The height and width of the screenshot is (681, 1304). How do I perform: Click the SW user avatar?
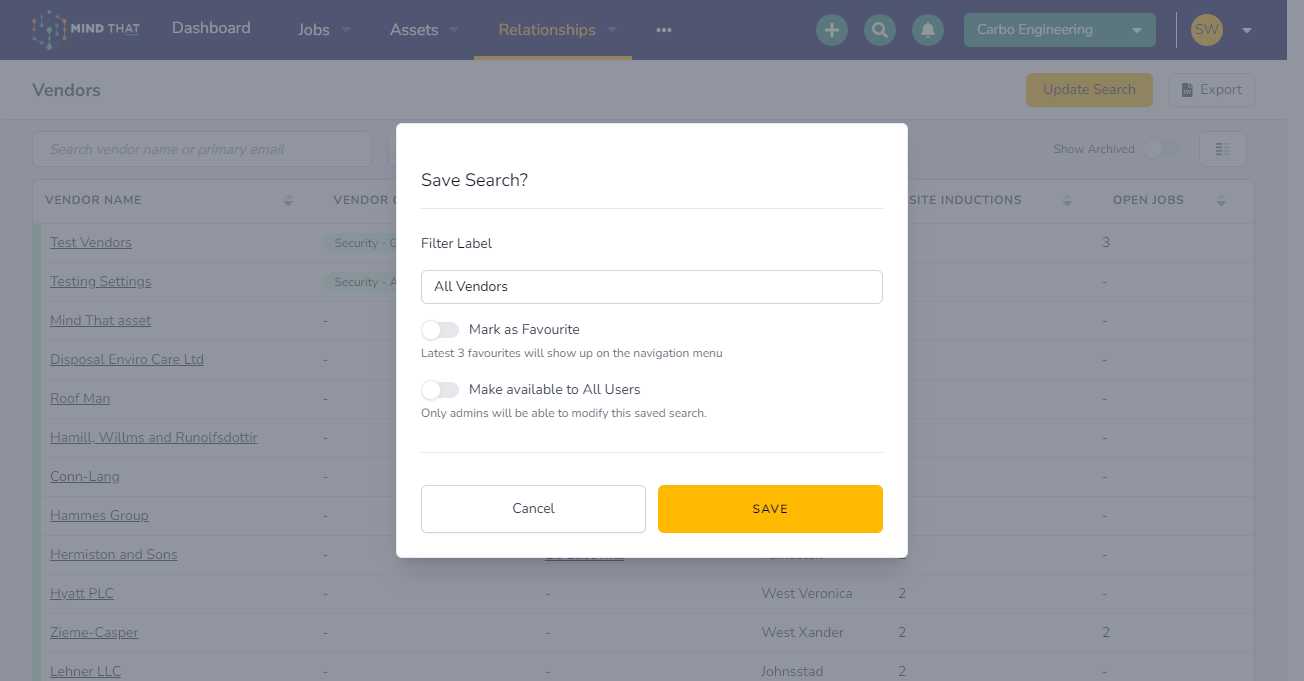[1207, 30]
